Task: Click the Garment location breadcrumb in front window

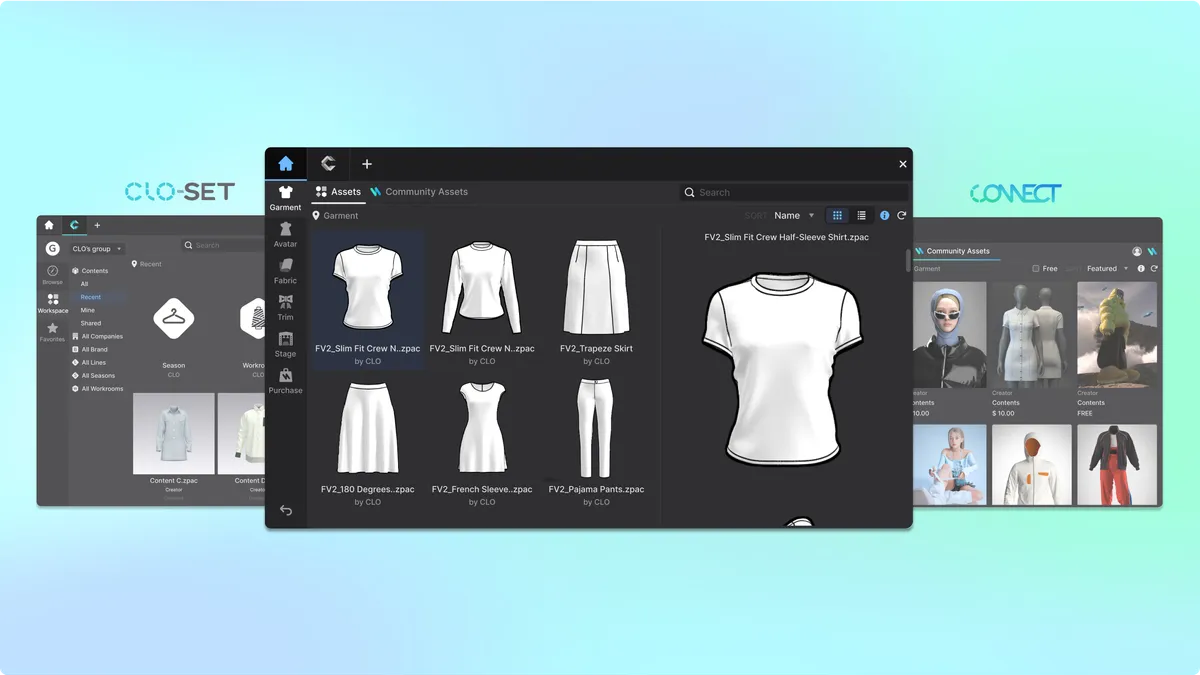Action: pyautogui.click(x=335, y=216)
